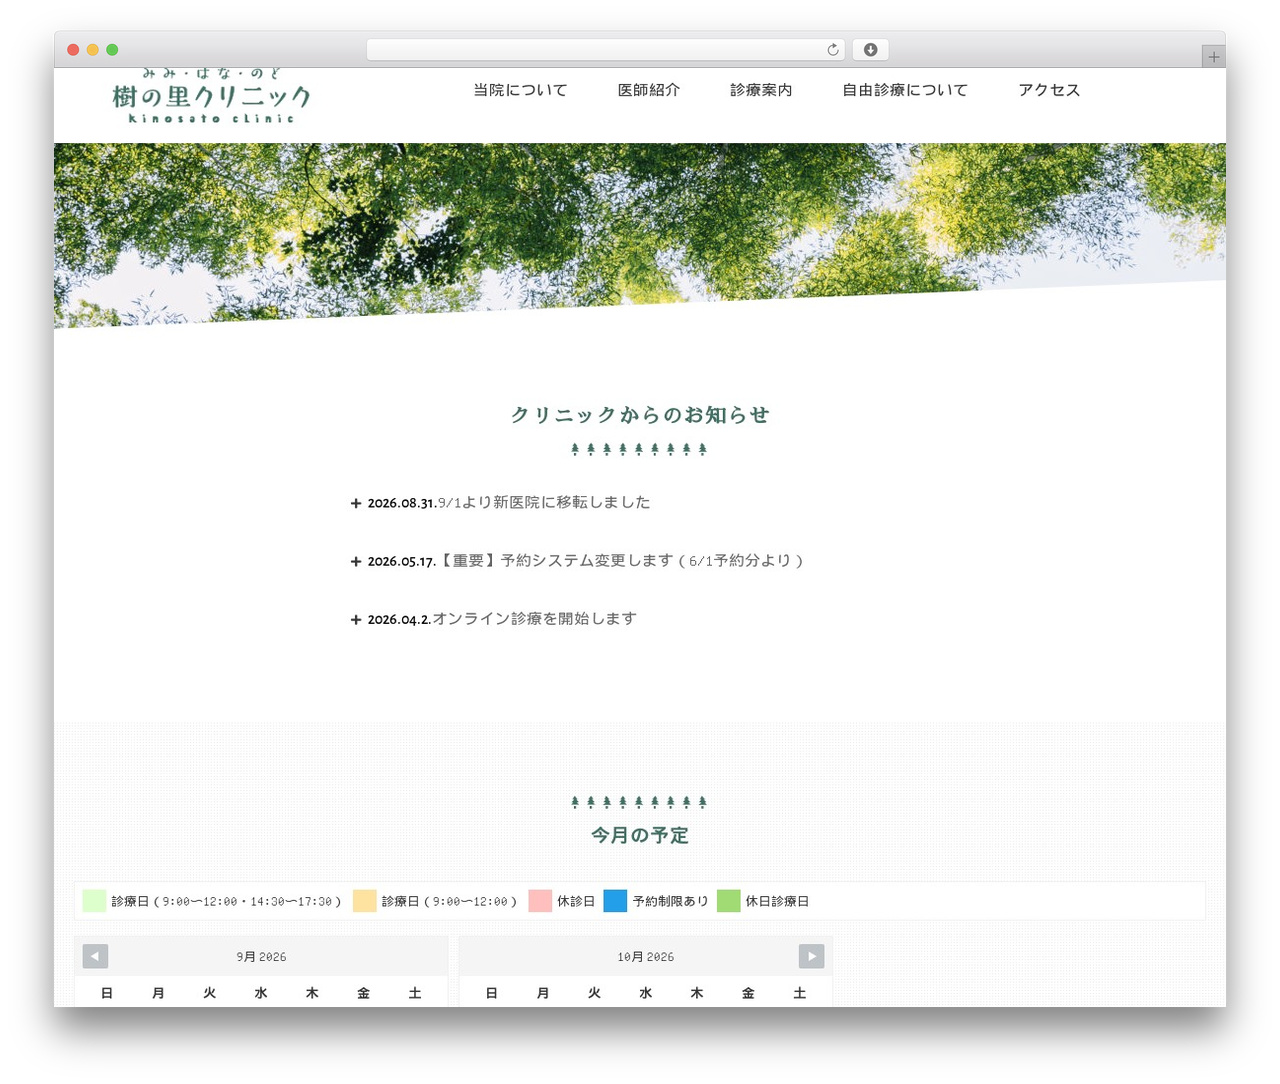This screenshot has width=1280, height=1084.
Task: Open the オンライン診療を開始します notice
Action: (x=534, y=618)
